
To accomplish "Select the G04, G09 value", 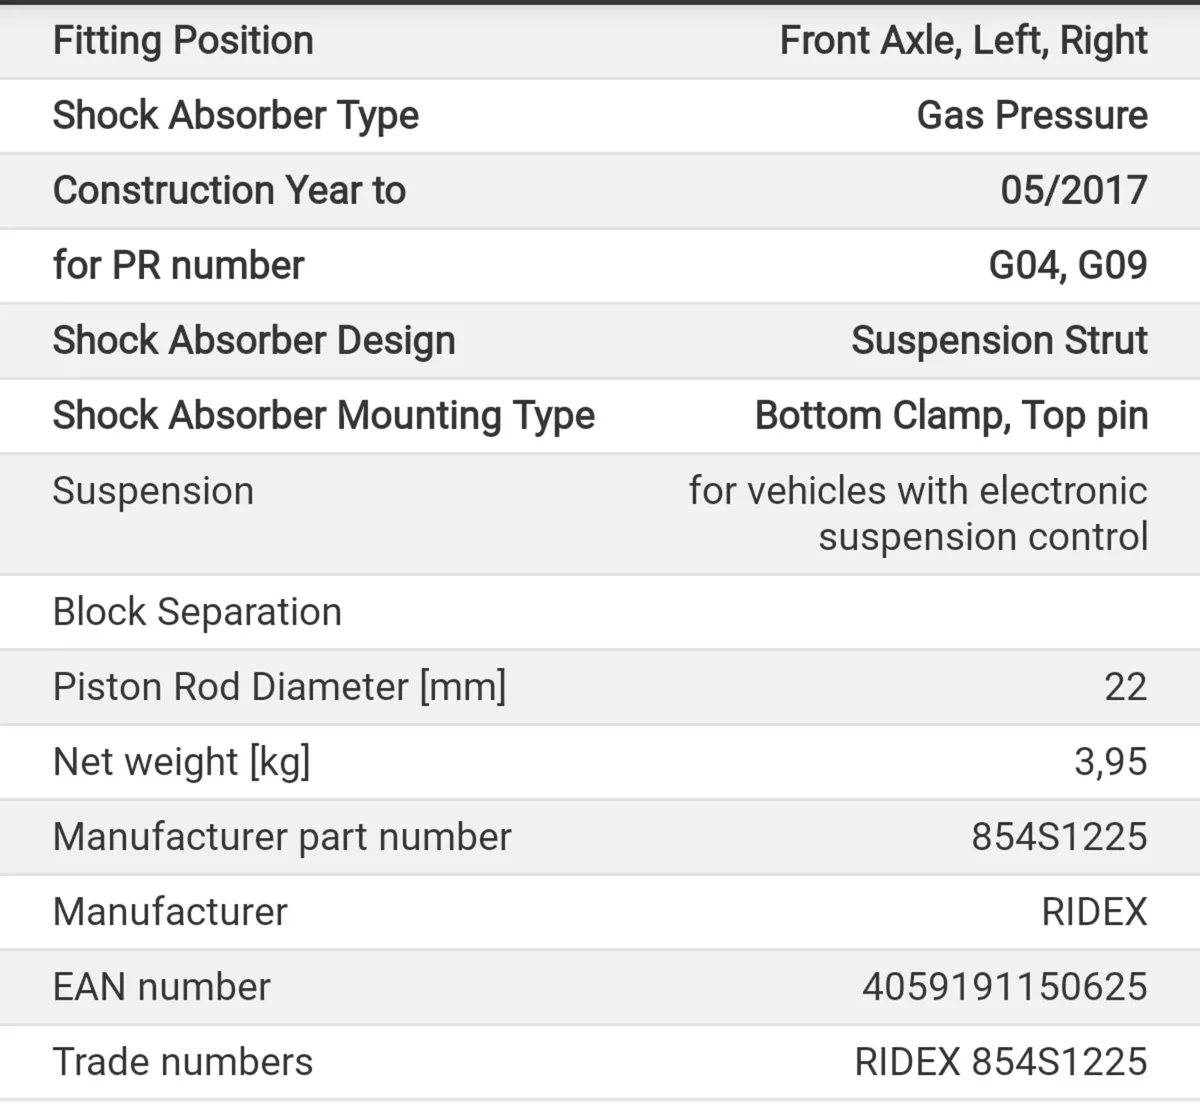I will (1067, 266).
